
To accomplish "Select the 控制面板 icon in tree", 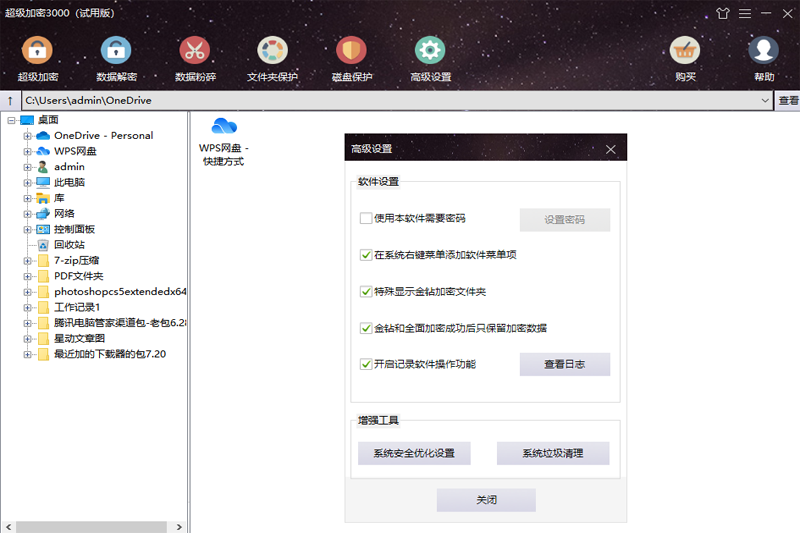I will 43,230.
